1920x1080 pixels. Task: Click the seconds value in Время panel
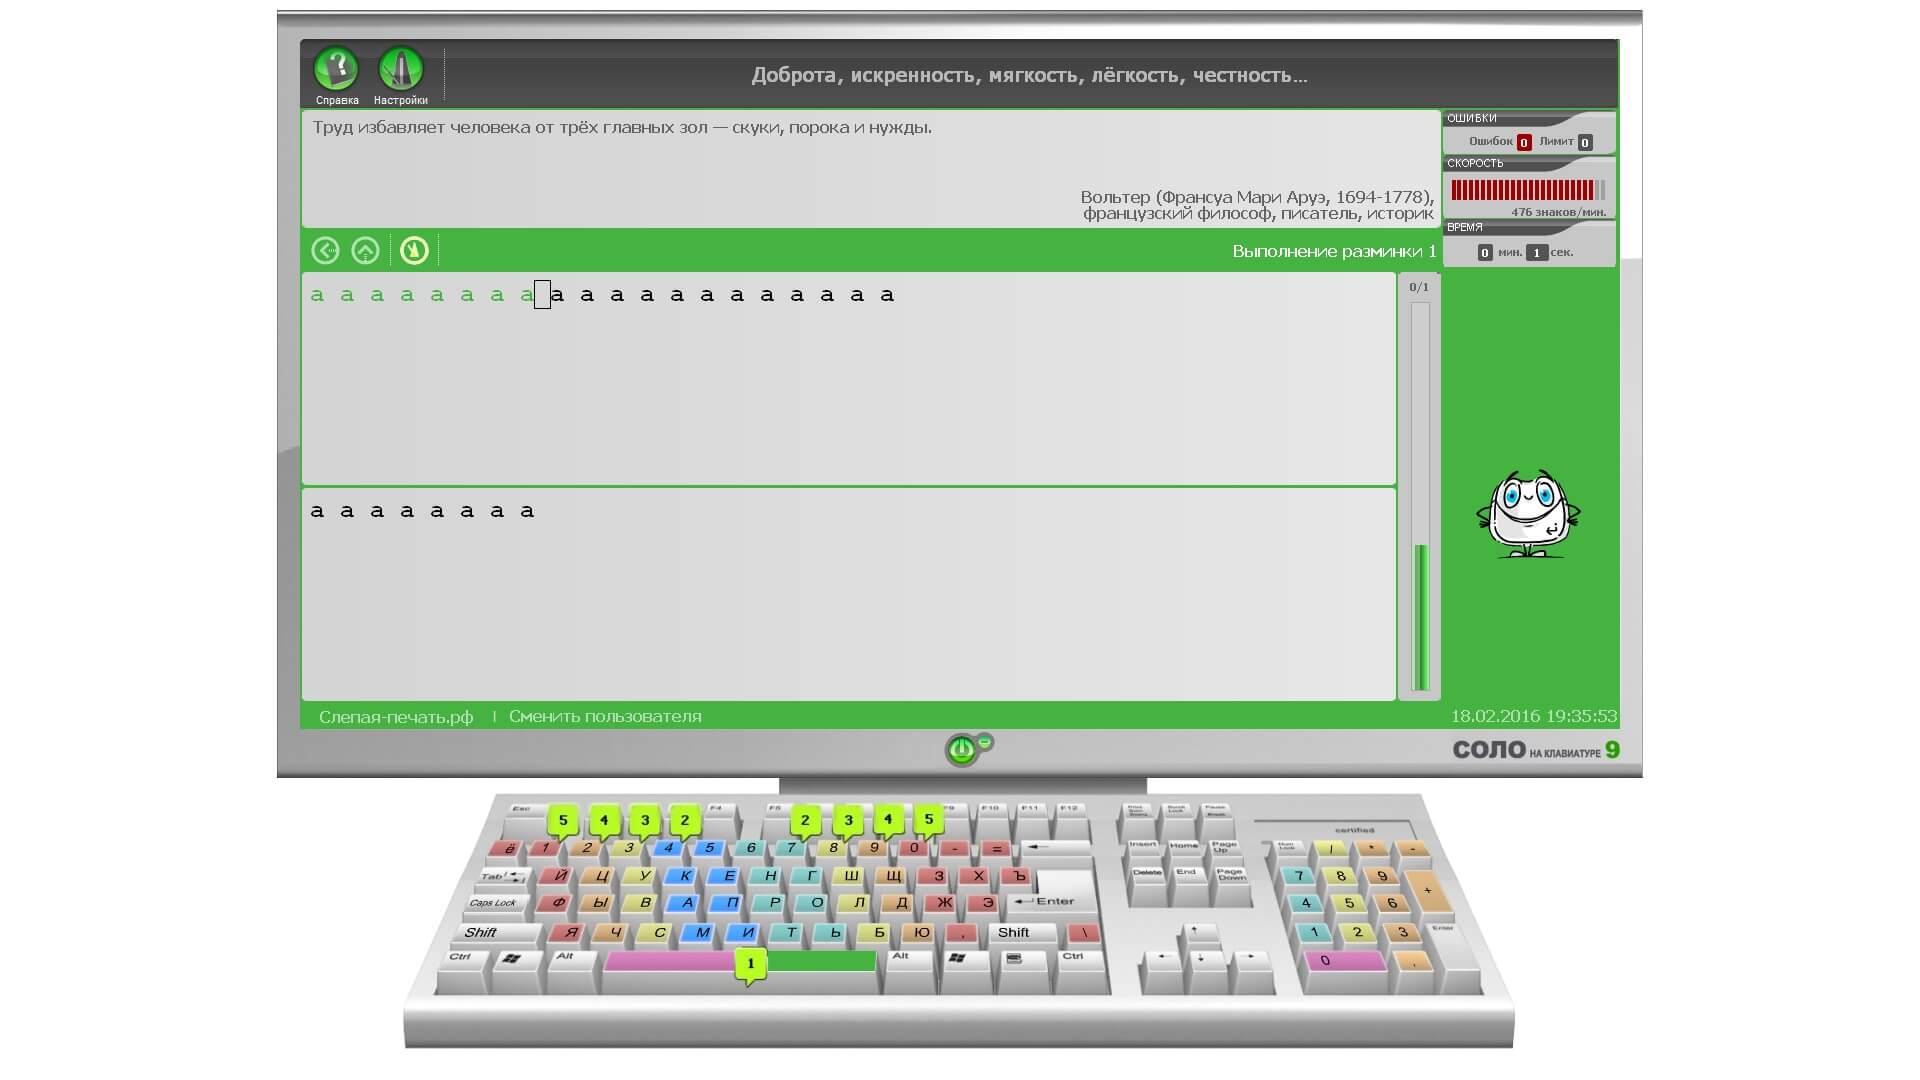click(1537, 252)
